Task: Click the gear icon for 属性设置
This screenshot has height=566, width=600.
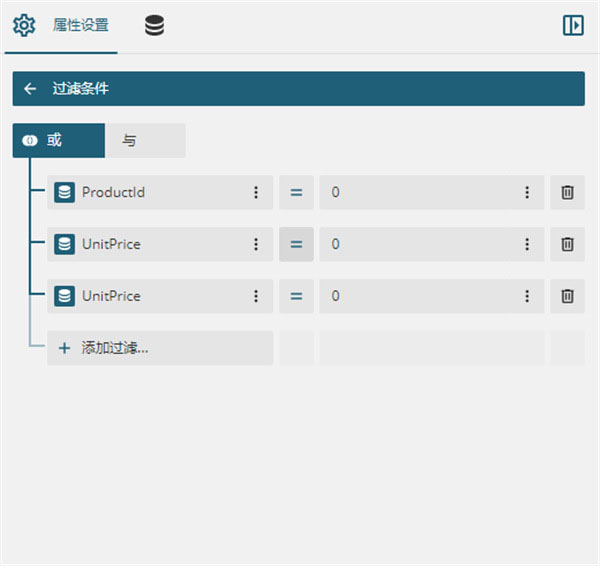Action: point(24,26)
